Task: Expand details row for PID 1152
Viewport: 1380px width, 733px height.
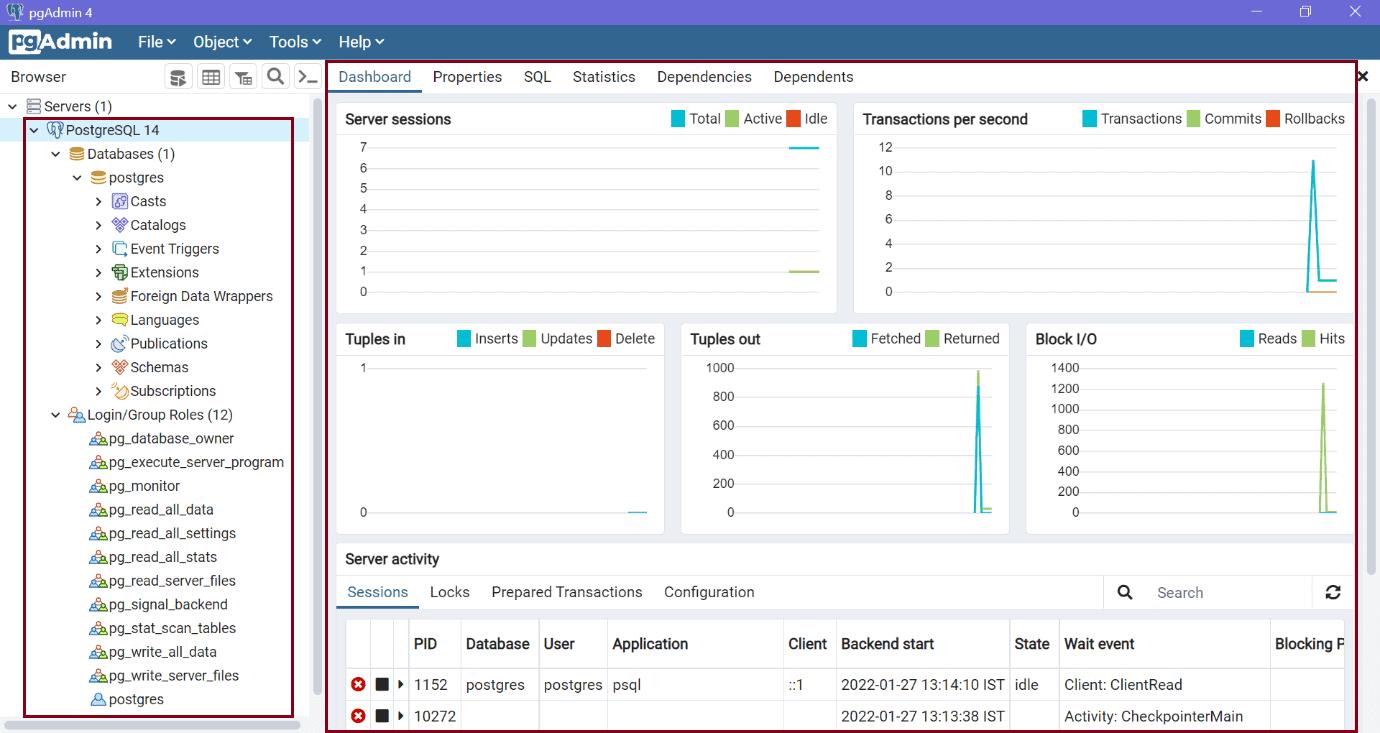Action: pos(401,685)
